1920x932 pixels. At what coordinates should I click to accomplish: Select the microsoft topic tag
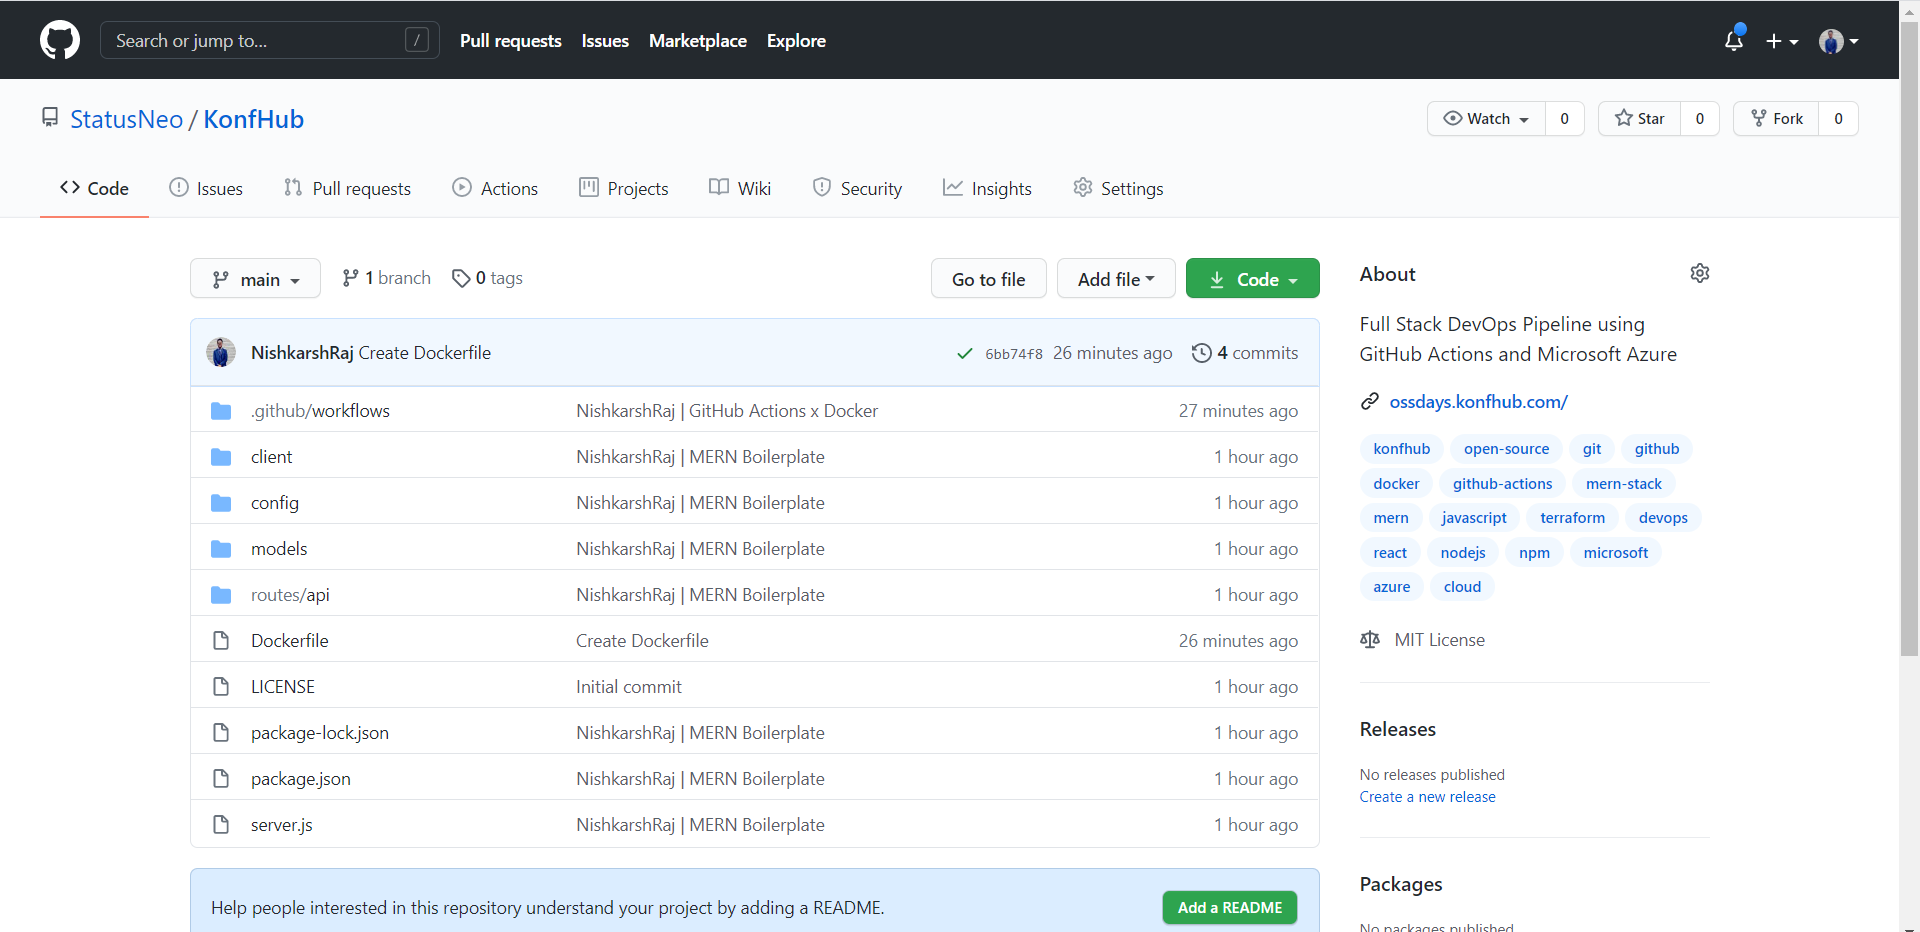pyautogui.click(x=1615, y=553)
